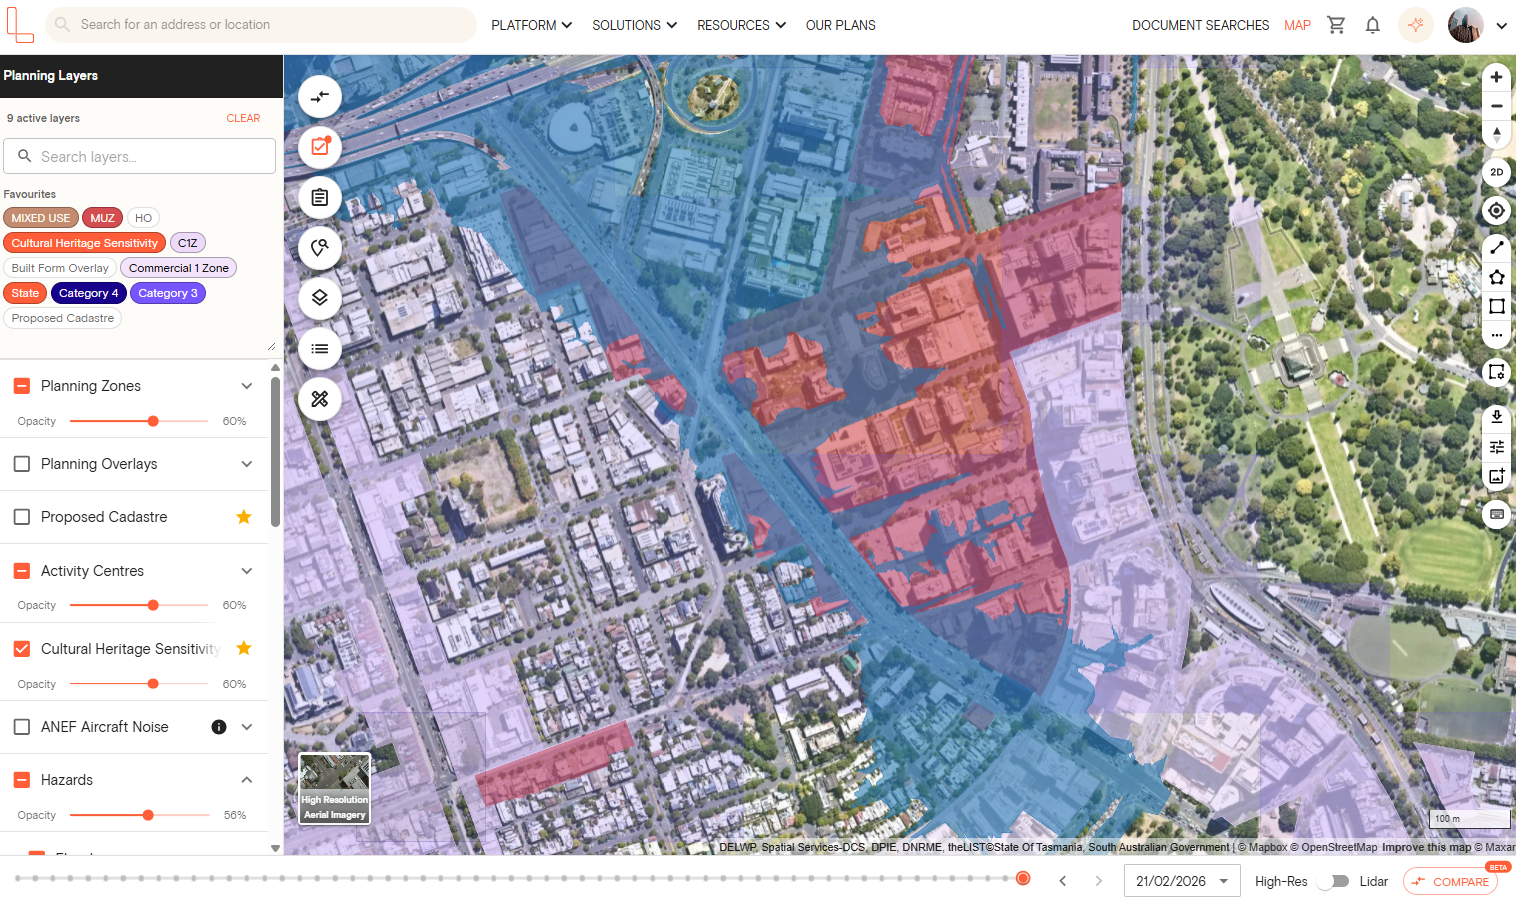
Task: Click the Search layers input
Action: pyautogui.click(x=139, y=156)
